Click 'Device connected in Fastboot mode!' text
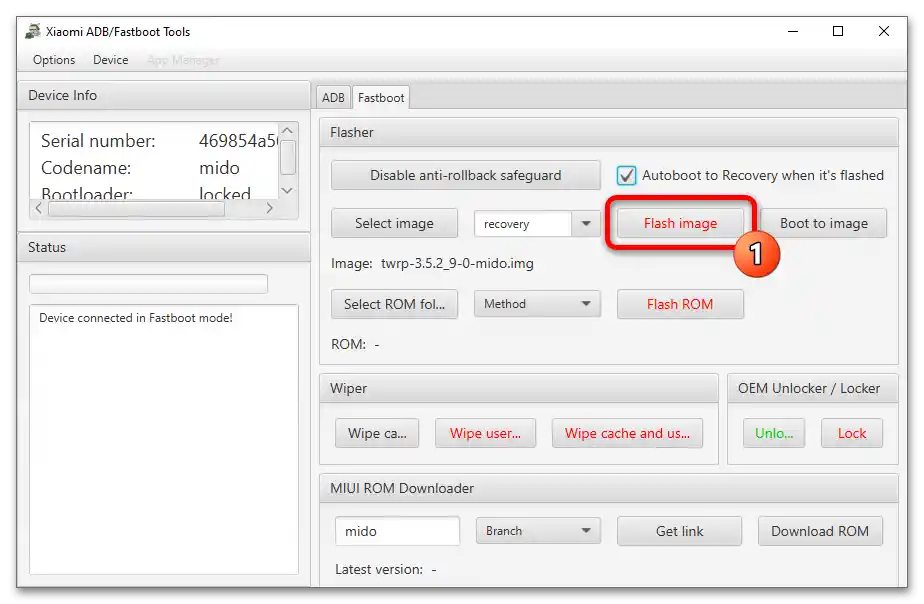Image resolution: width=924 pixels, height=604 pixels. click(136, 318)
